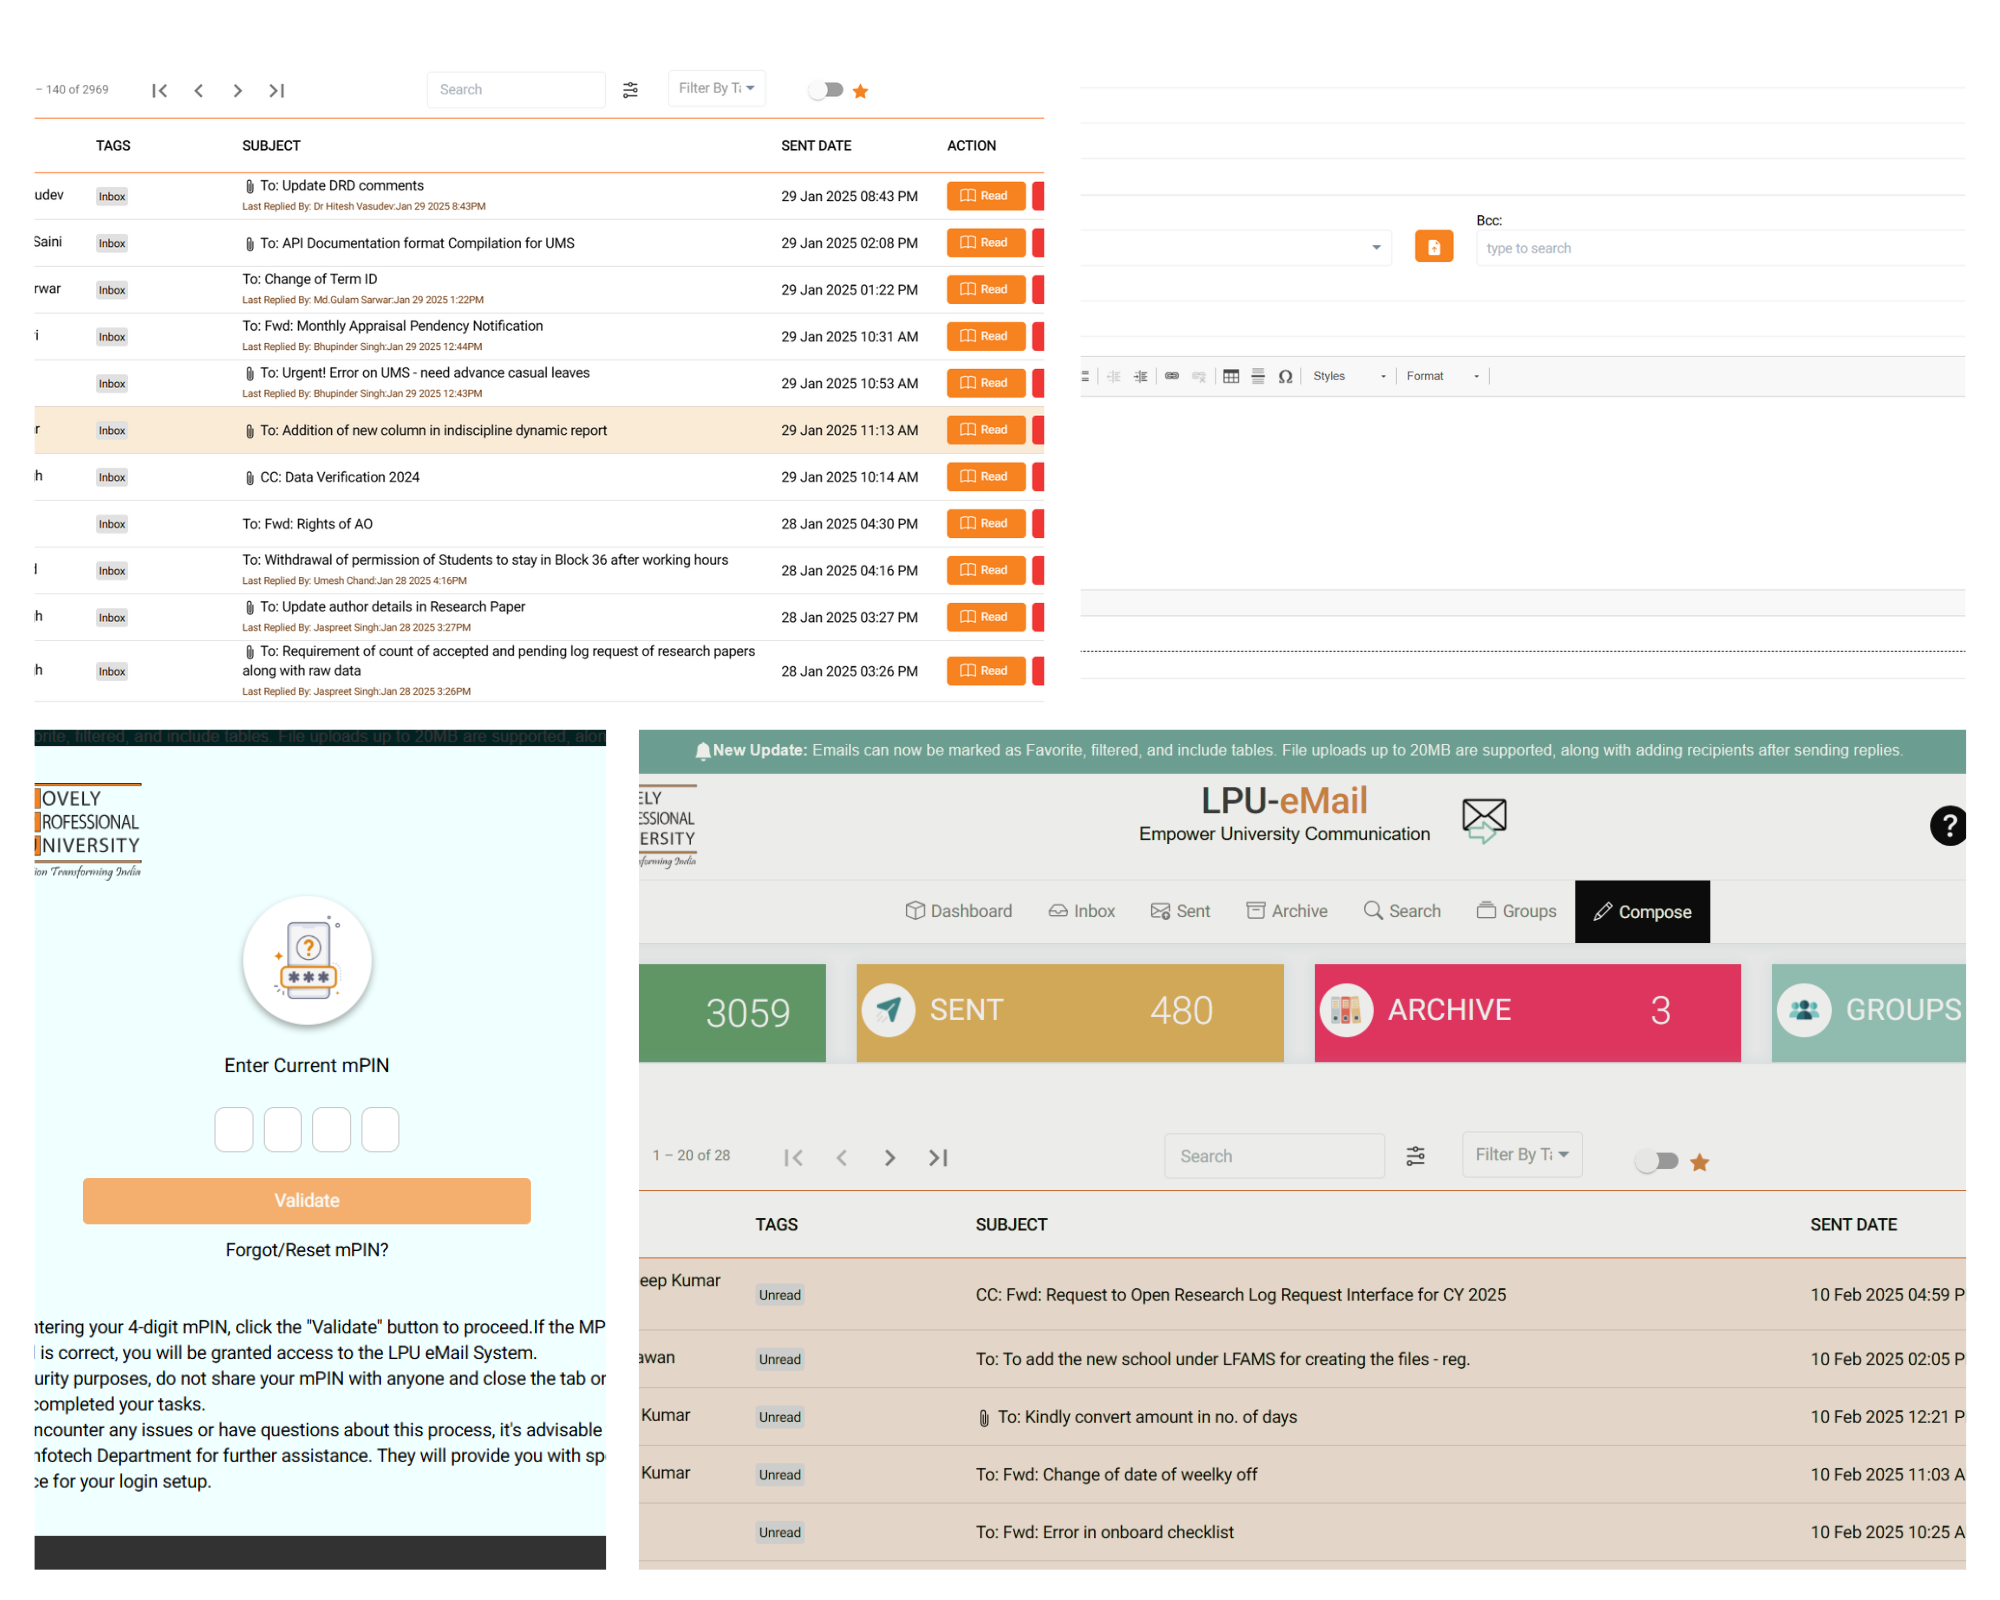The image size is (2000, 1600).
Task: Open Filter By Tag dropdown in lower list
Action: point(1521,1154)
